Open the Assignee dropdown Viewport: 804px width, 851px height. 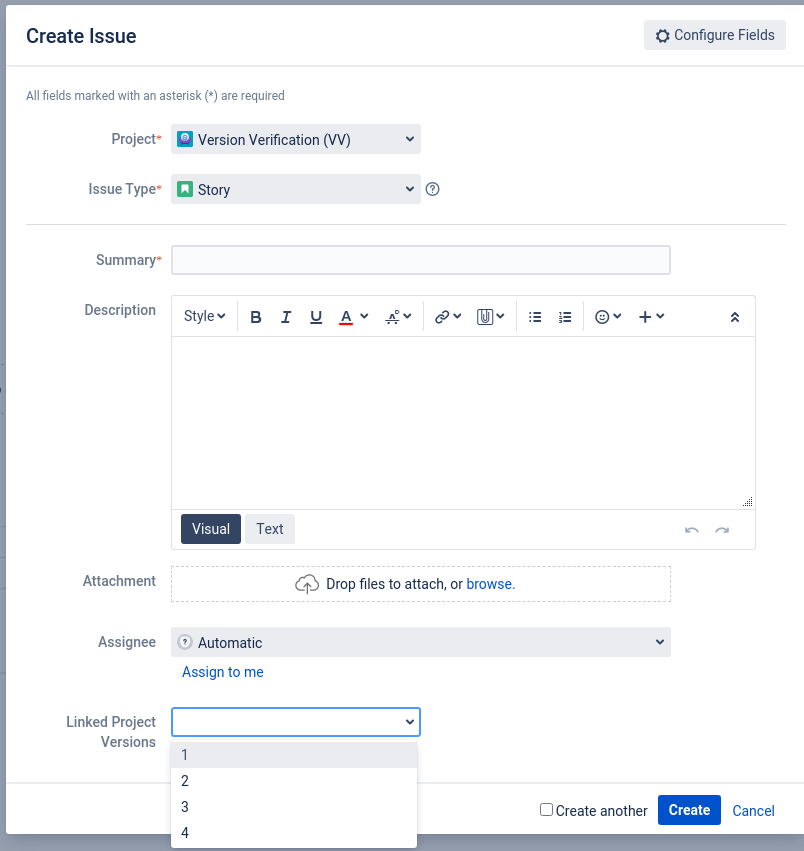421,642
